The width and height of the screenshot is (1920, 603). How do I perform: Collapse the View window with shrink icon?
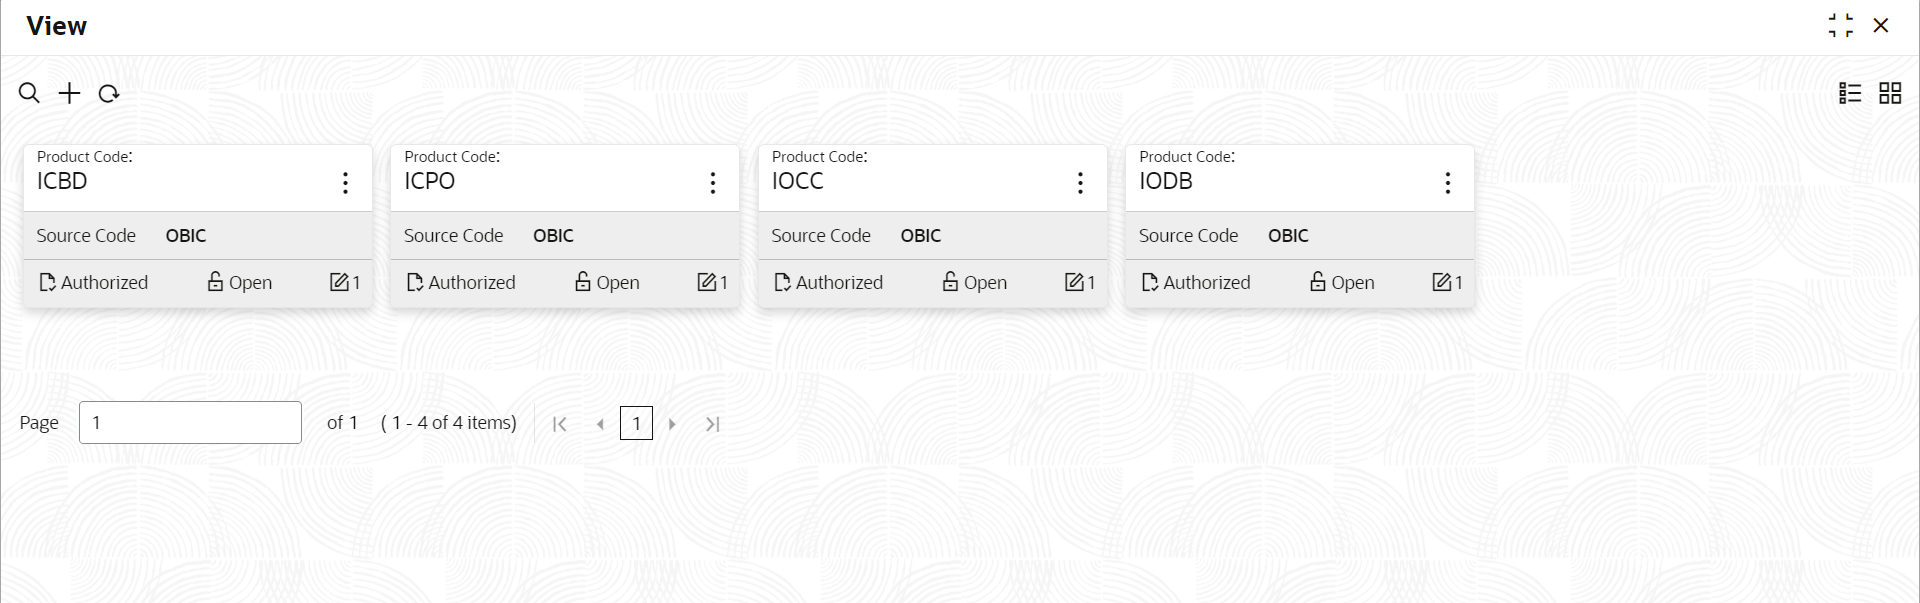point(1840,25)
